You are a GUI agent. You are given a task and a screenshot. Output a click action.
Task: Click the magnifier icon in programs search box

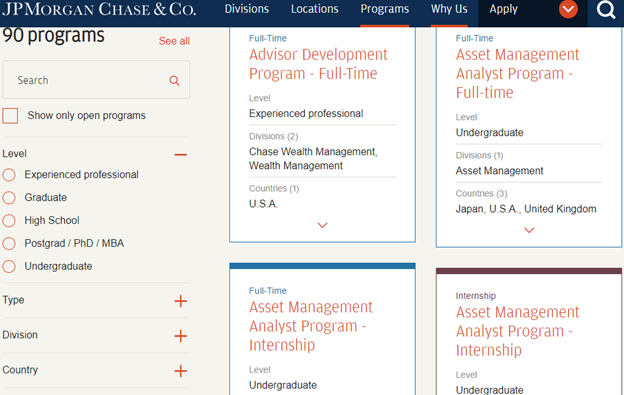click(174, 81)
